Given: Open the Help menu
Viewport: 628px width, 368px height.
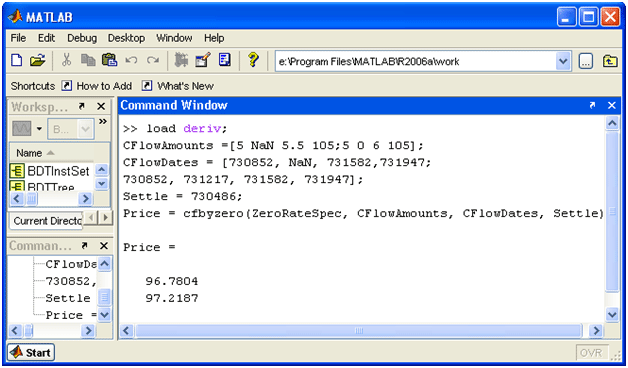Looking at the screenshot, I should click(x=214, y=38).
